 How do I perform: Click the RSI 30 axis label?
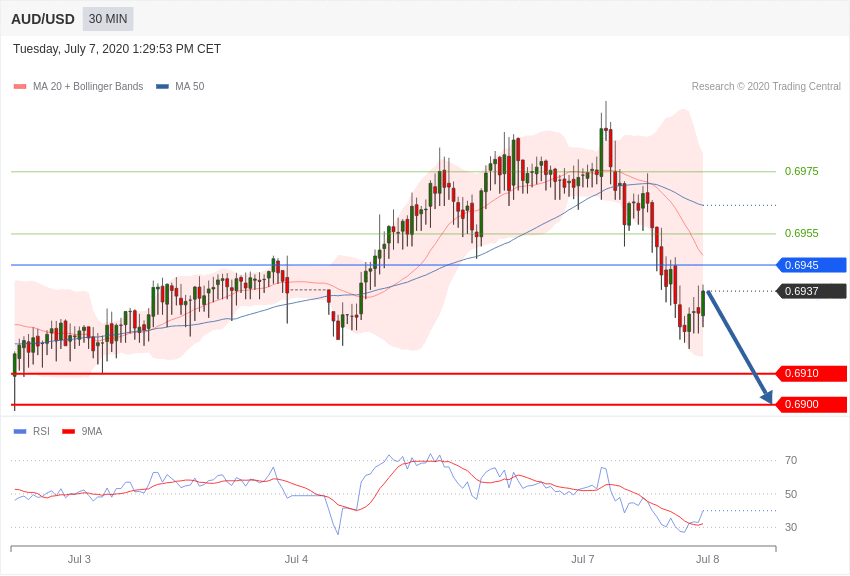[791, 527]
